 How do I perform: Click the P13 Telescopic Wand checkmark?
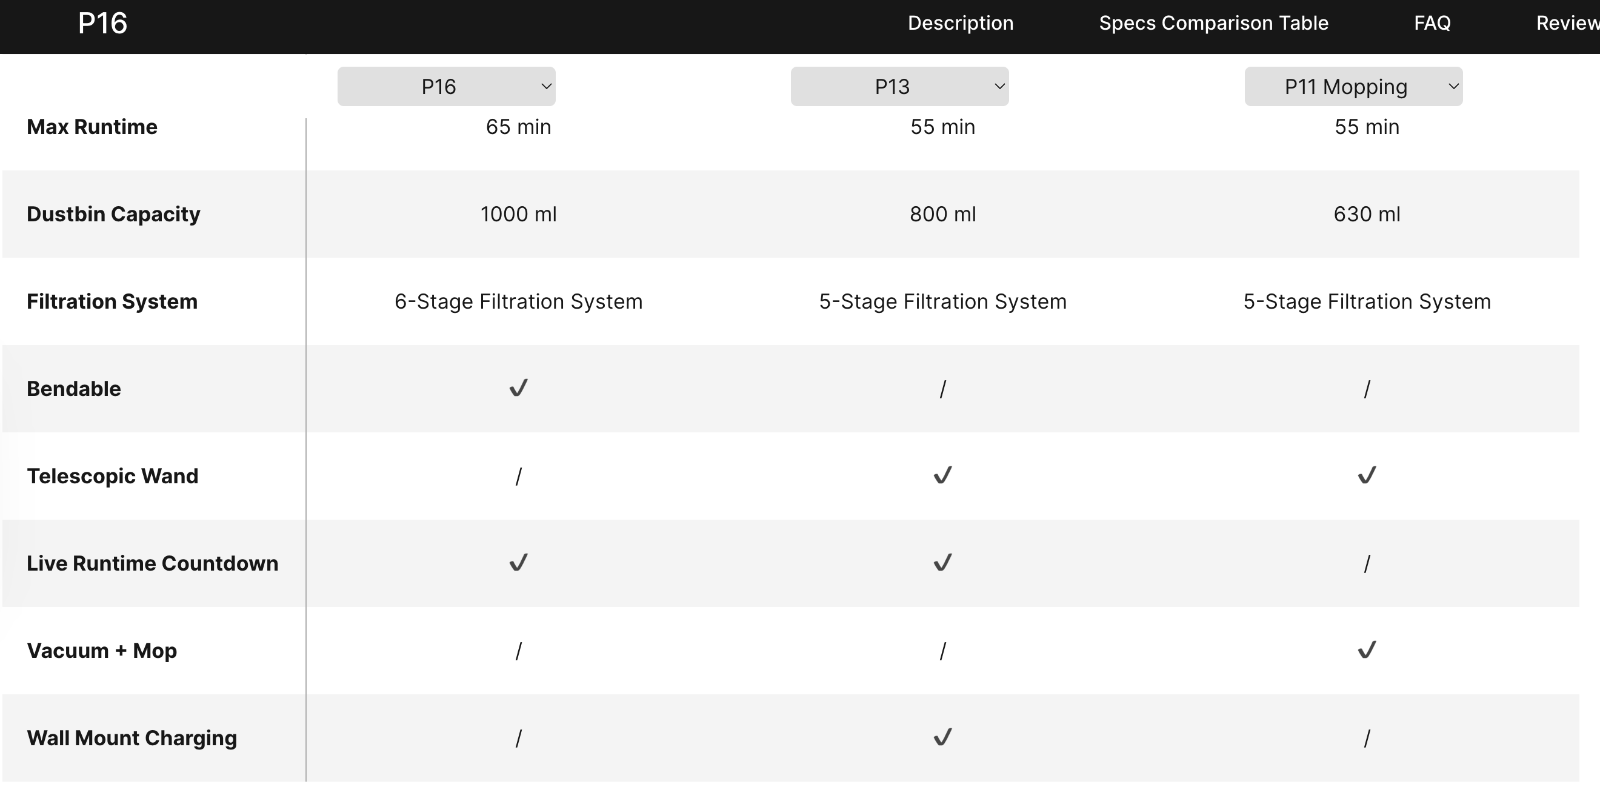click(x=942, y=475)
